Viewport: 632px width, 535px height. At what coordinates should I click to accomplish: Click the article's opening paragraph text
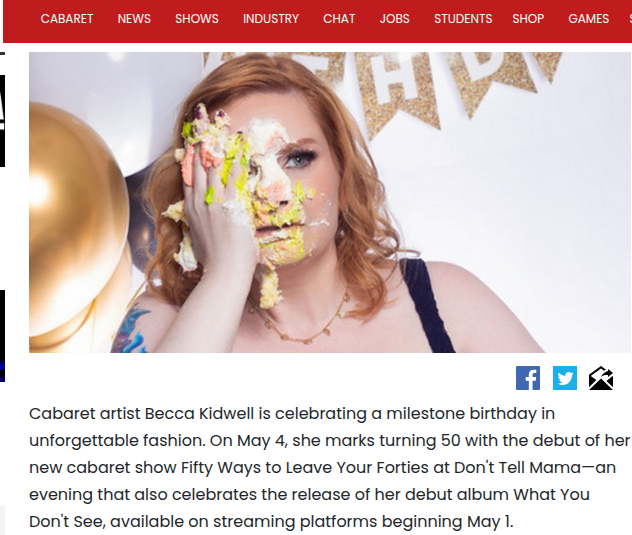click(330, 468)
